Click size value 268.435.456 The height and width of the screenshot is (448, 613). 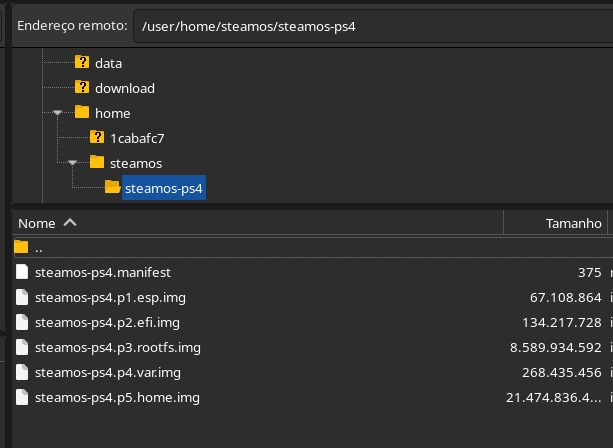click(x=562, y=373)
